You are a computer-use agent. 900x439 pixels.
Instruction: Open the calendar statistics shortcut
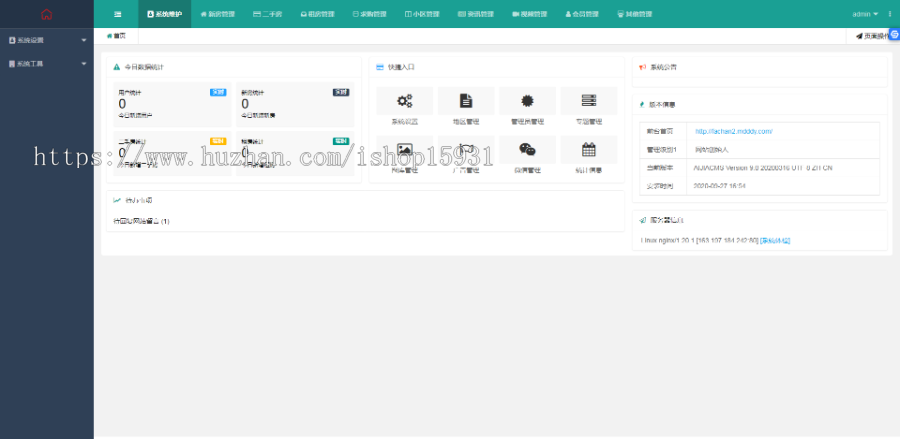click(588, 150)
